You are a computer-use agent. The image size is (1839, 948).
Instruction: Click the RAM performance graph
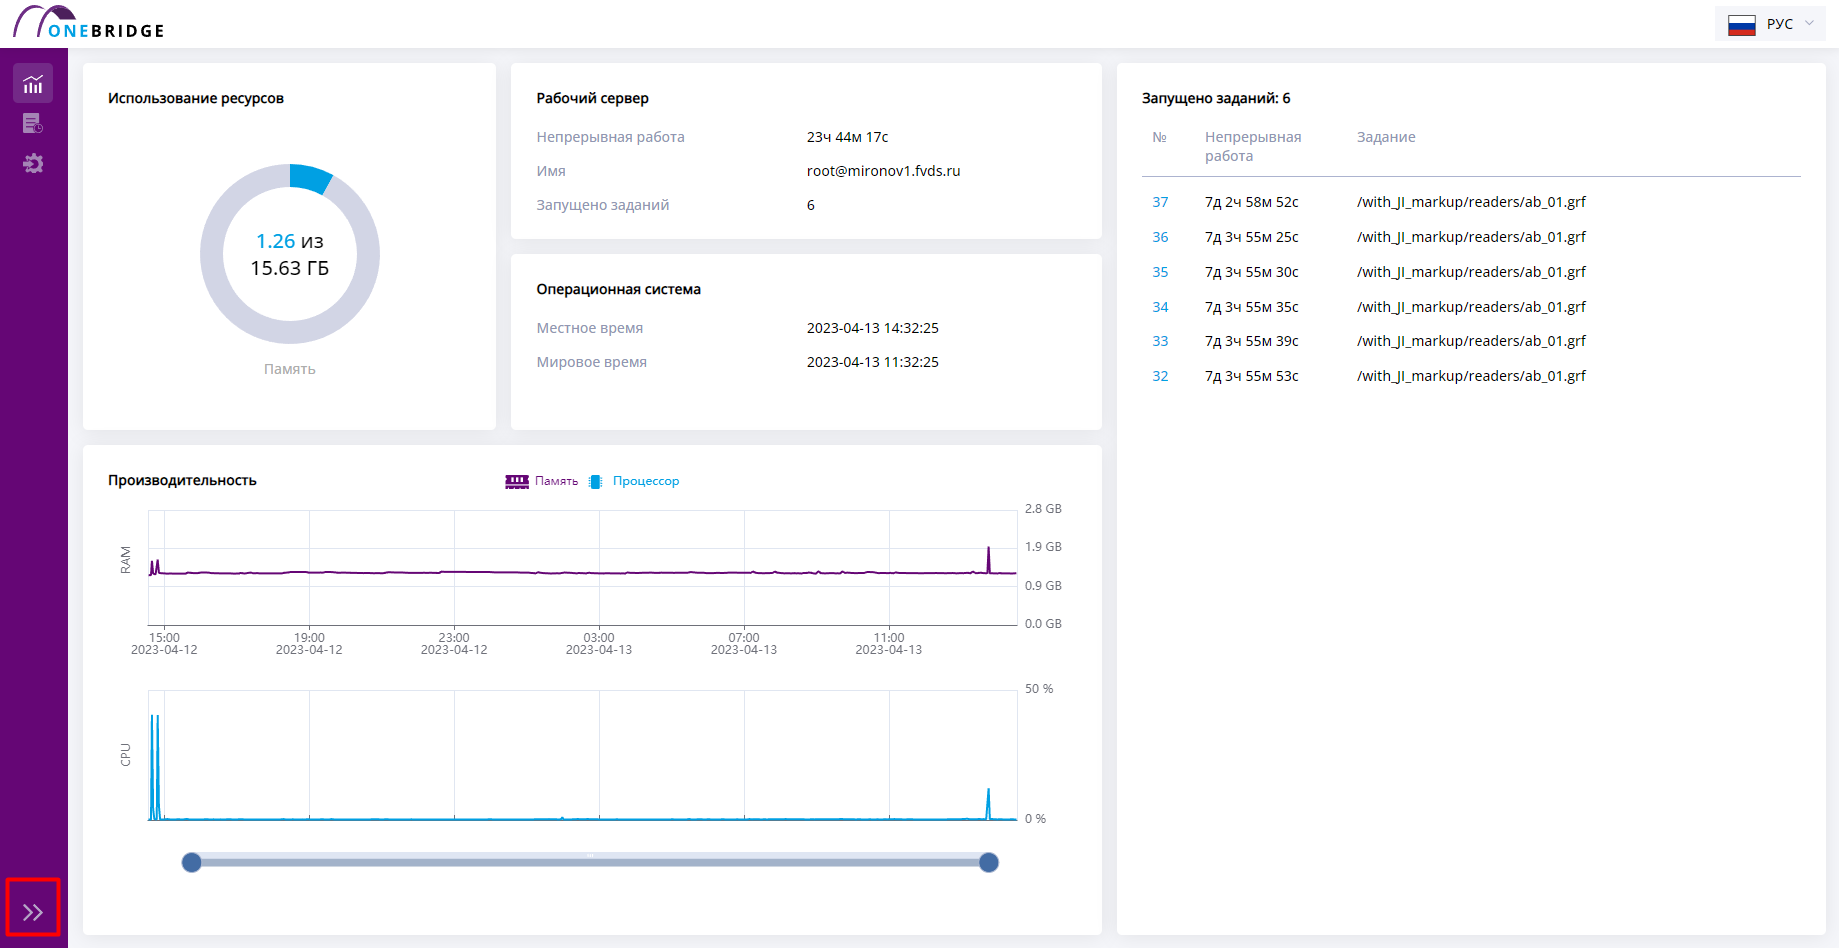coord(583,567)
